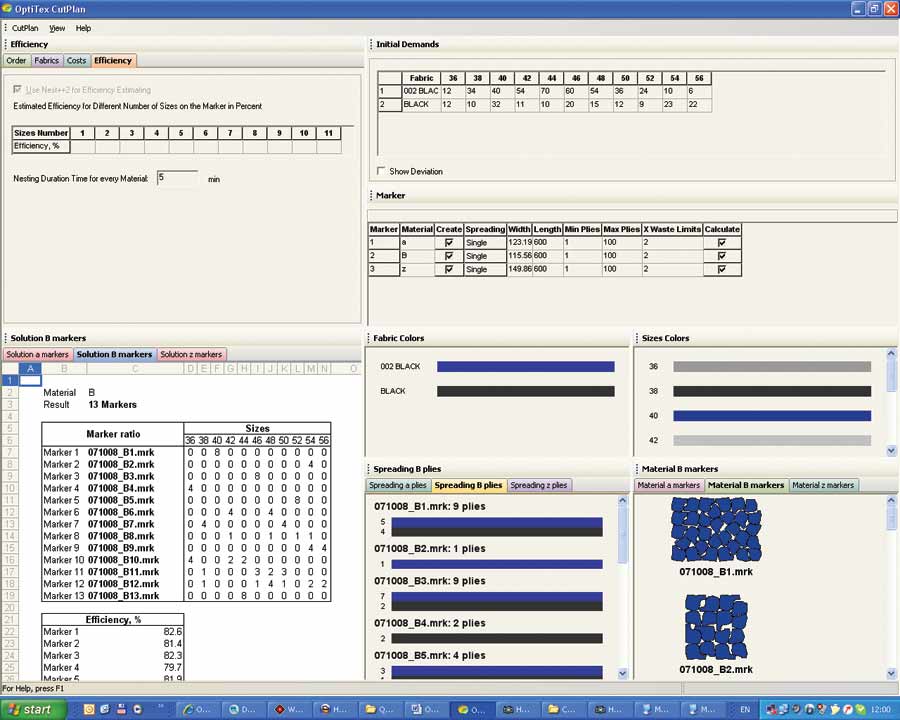Select the Efficiency tab

point(113,61)
